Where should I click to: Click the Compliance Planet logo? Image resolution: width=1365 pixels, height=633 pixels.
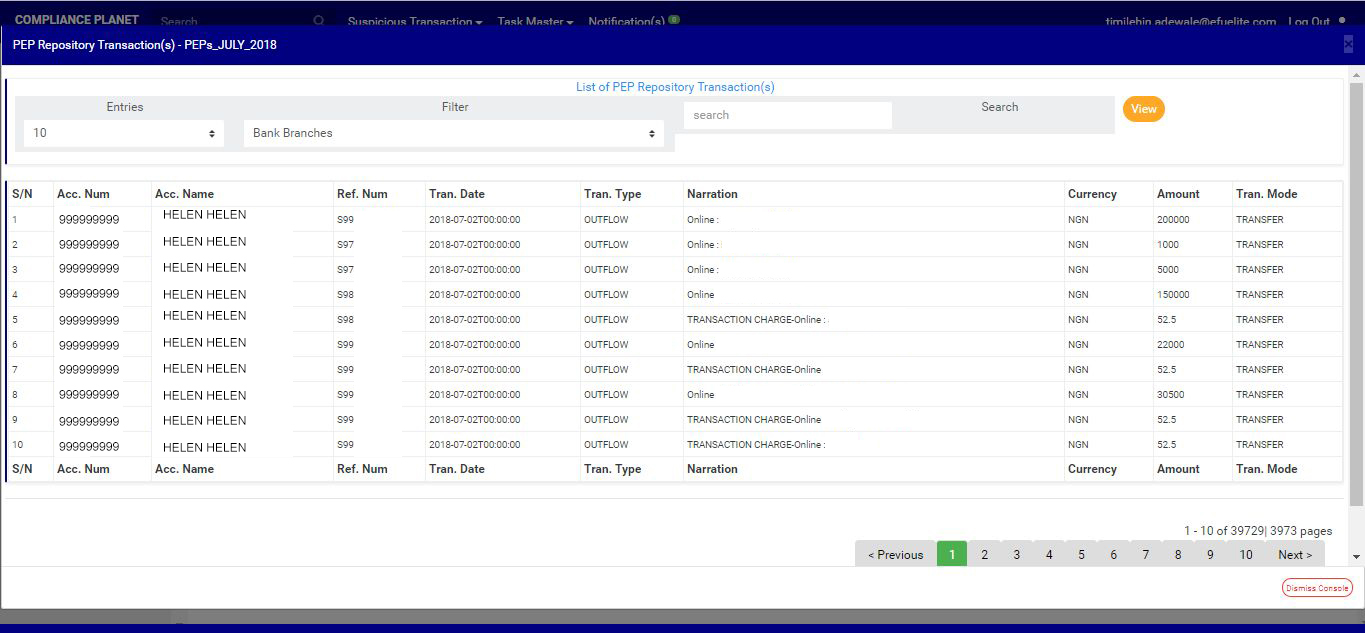tap(77, 20)
